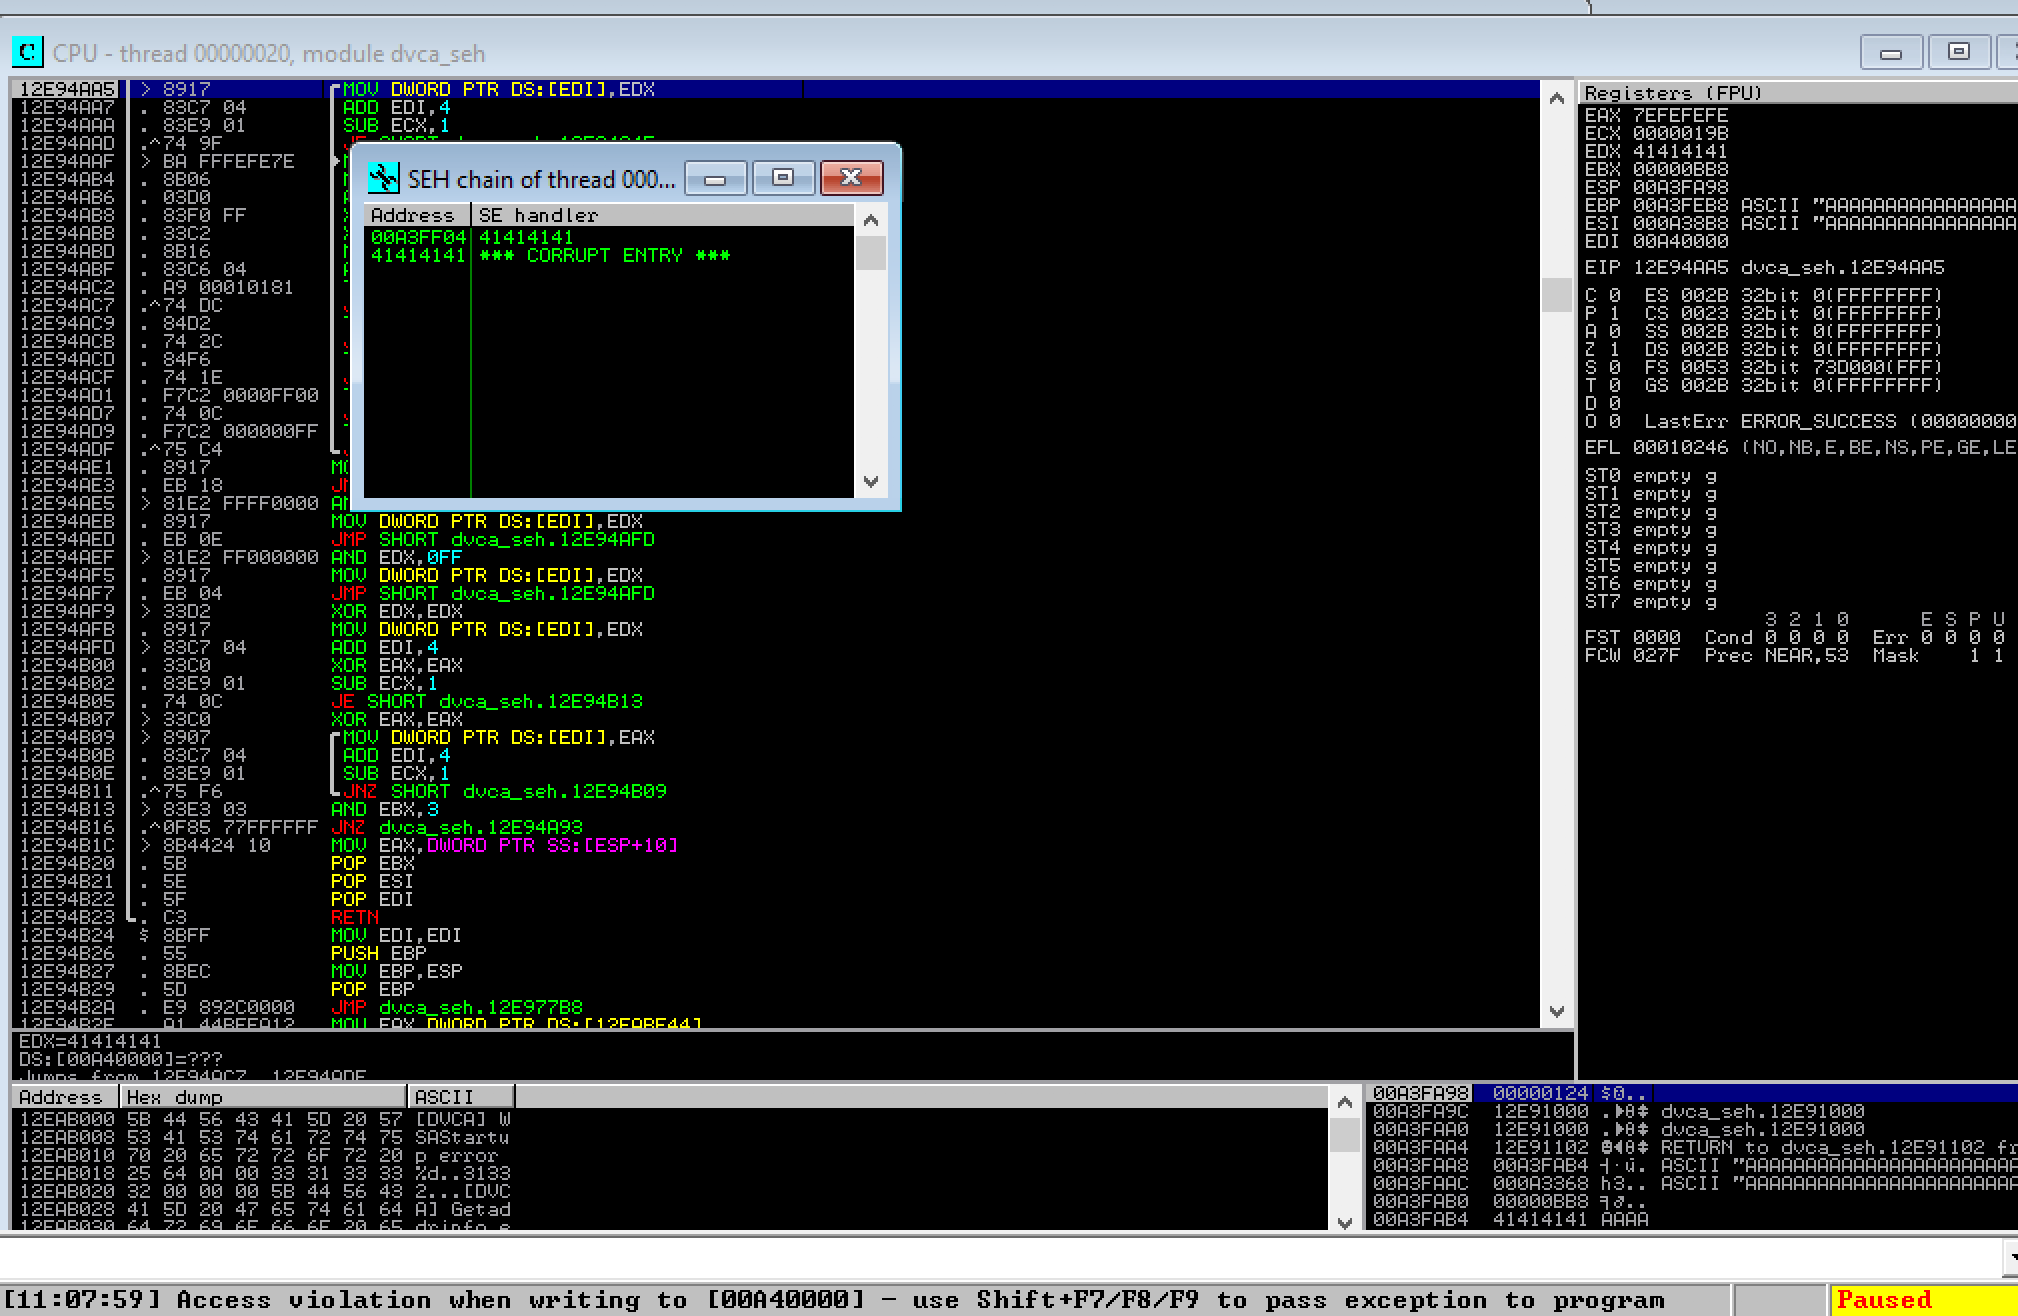The width and height of the screenshot is (2018, 1316).
Task: Click the CPU window 'C' icon
Action: 28,52
